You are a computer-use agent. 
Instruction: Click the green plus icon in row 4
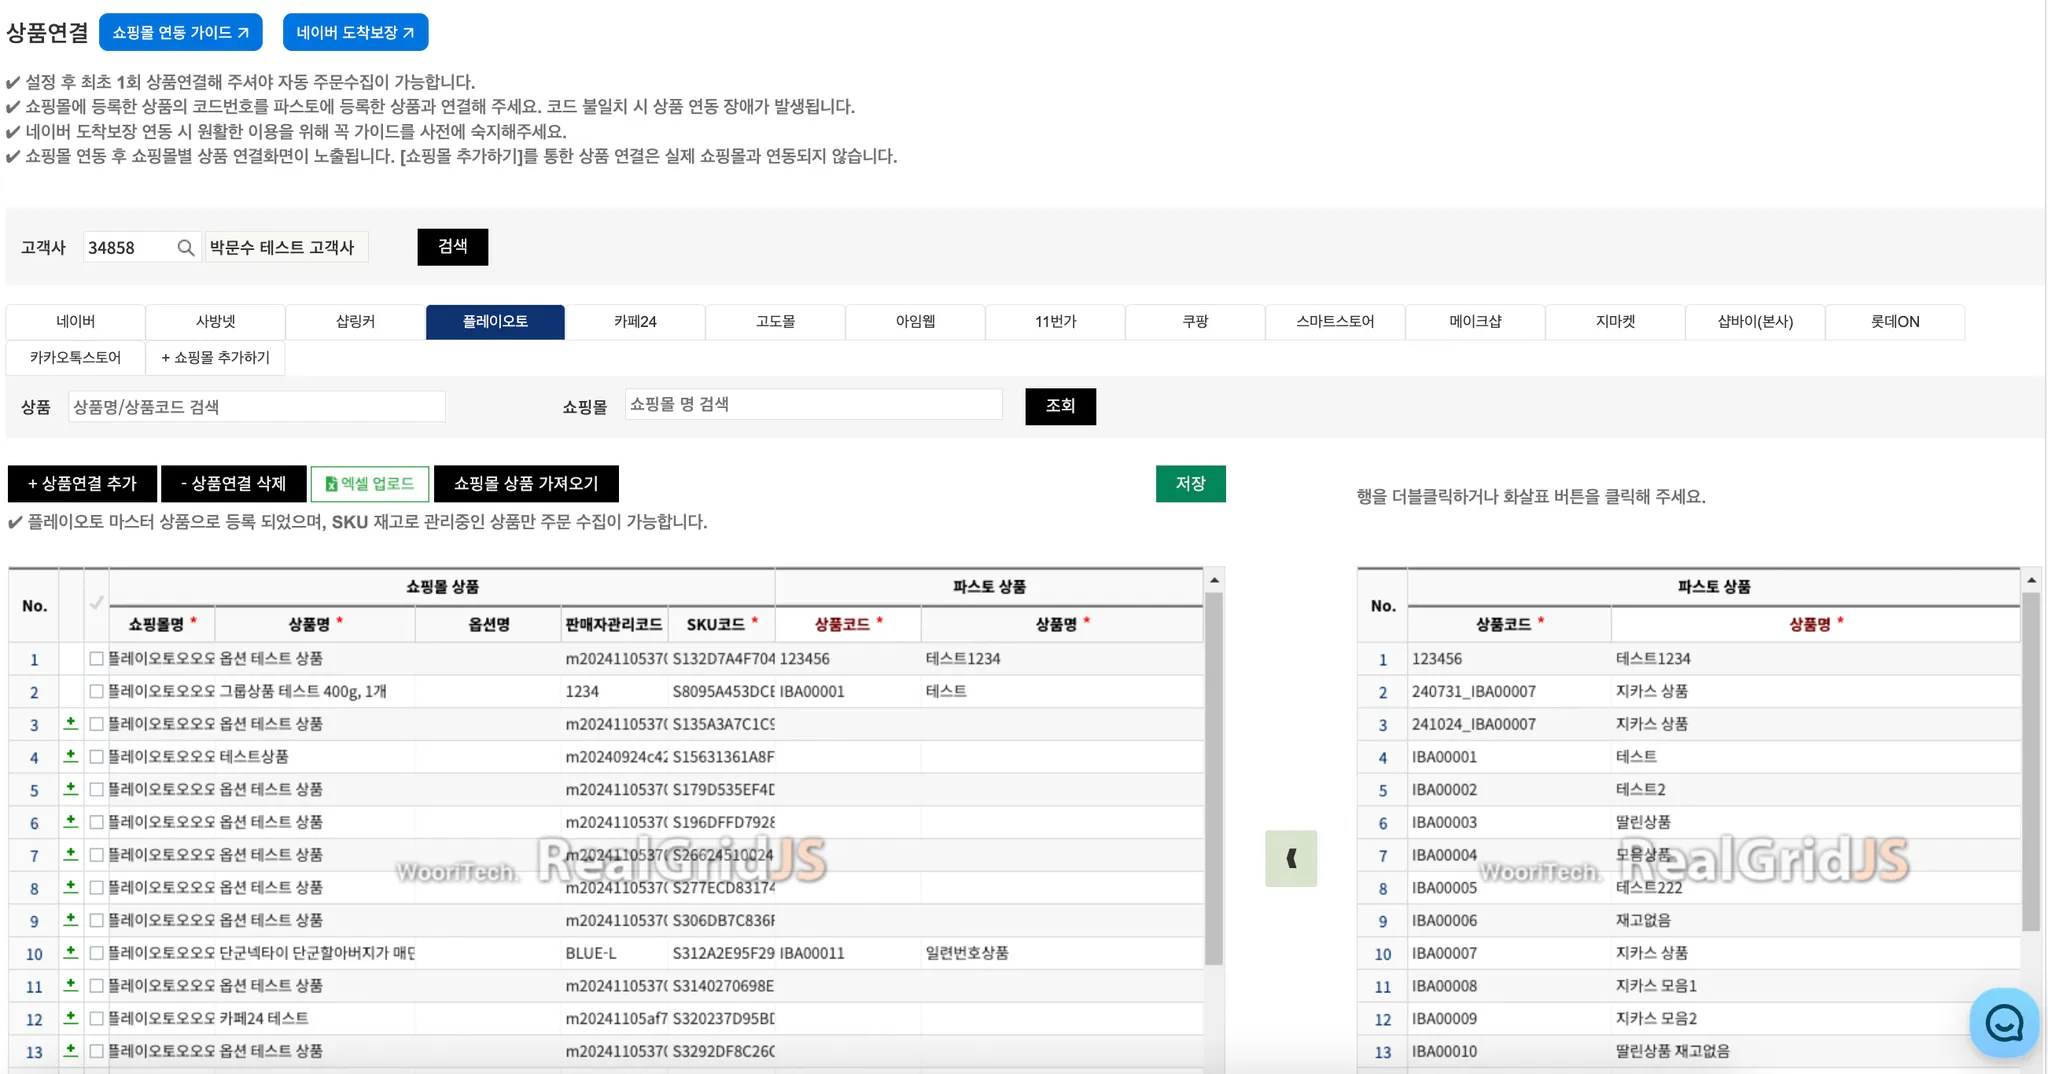pos(70,756)
